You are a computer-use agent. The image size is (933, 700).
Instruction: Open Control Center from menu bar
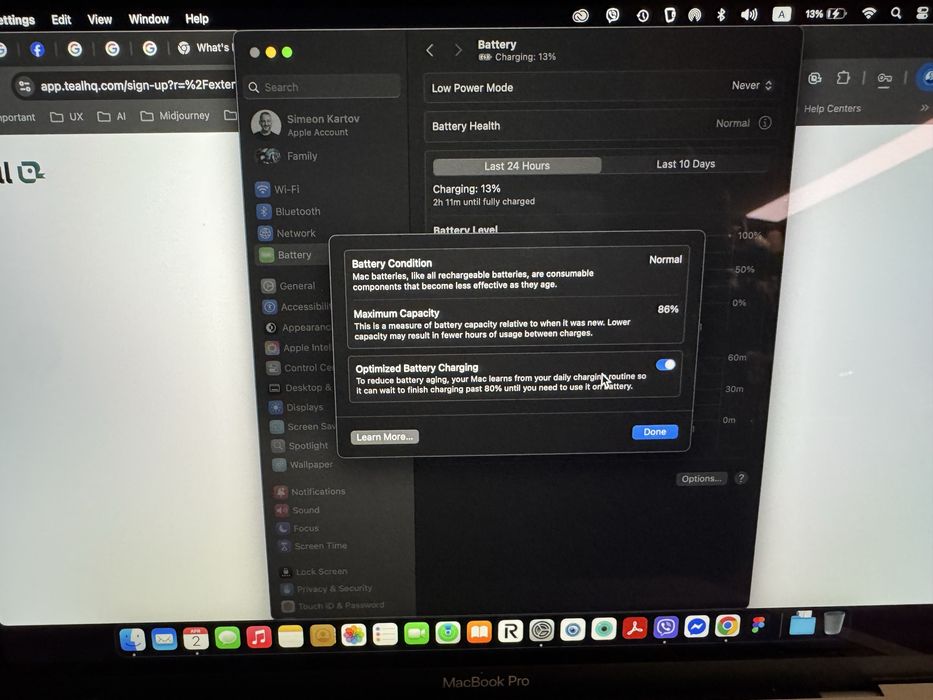tap(922, 13)
